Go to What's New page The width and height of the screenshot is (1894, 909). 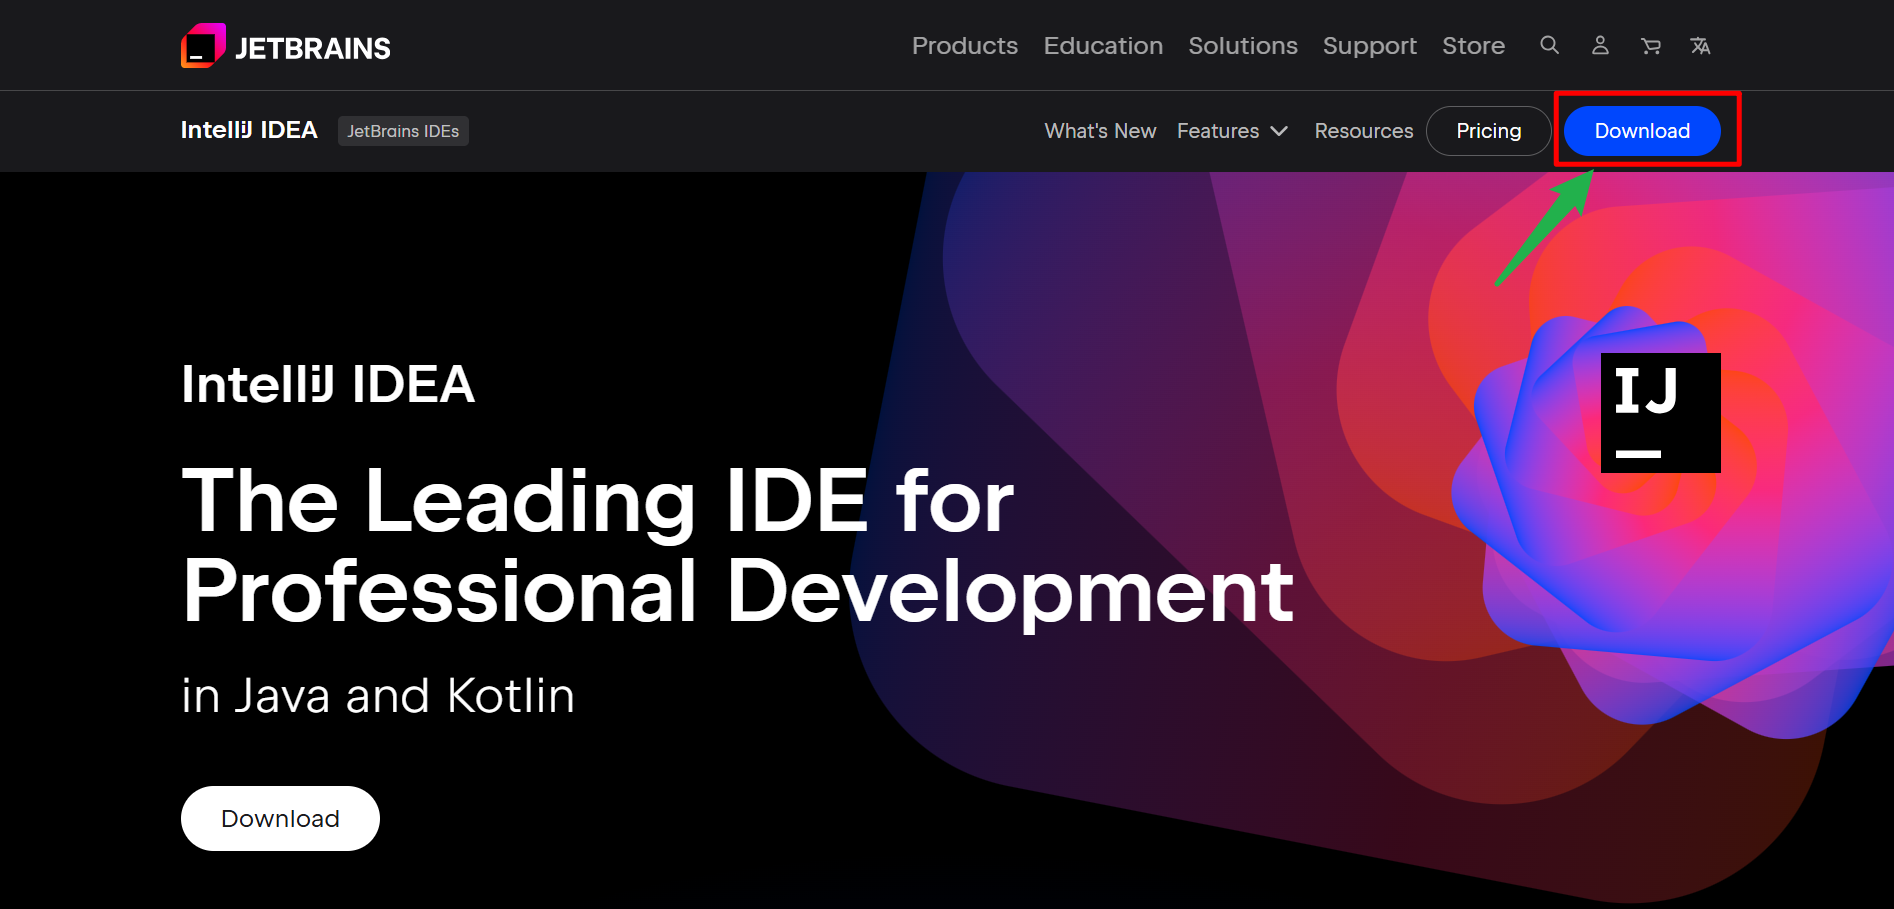click(1100, 131)
